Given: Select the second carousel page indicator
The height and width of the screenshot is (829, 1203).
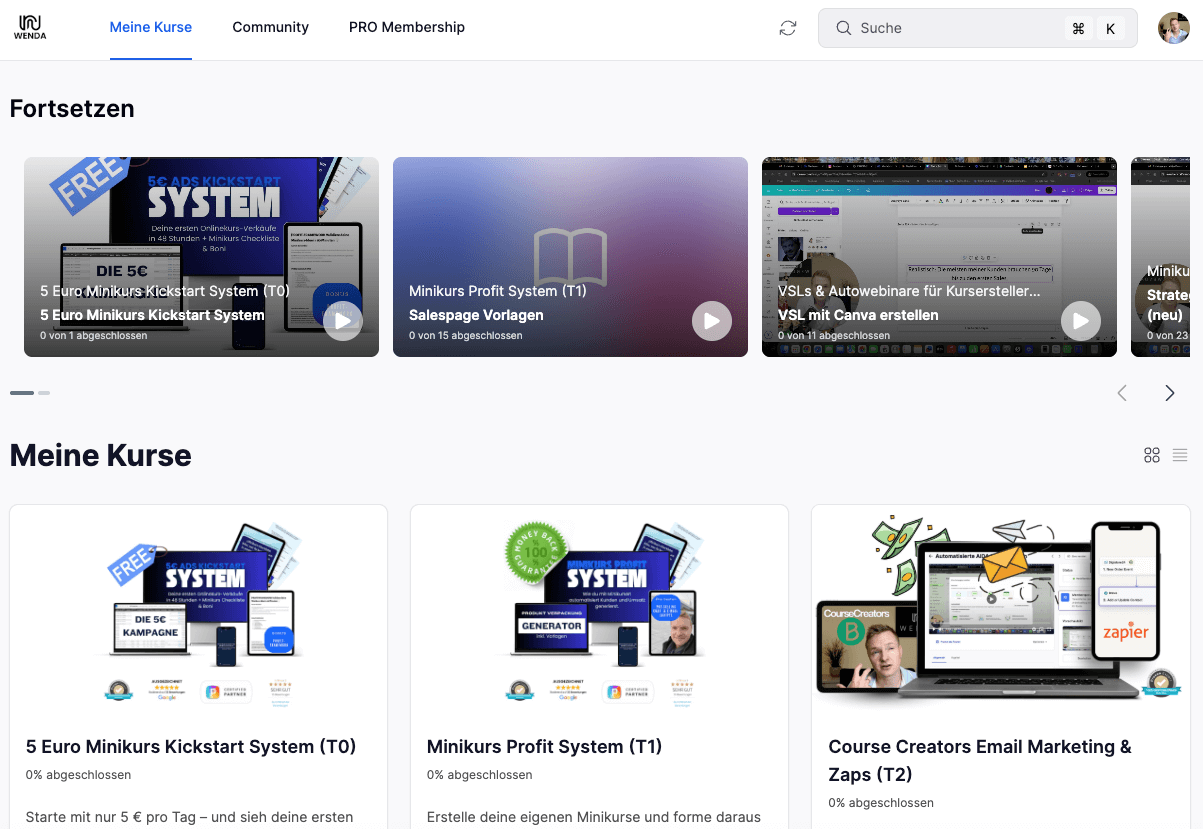Looking at the screenshot, I should click(44, 393).
